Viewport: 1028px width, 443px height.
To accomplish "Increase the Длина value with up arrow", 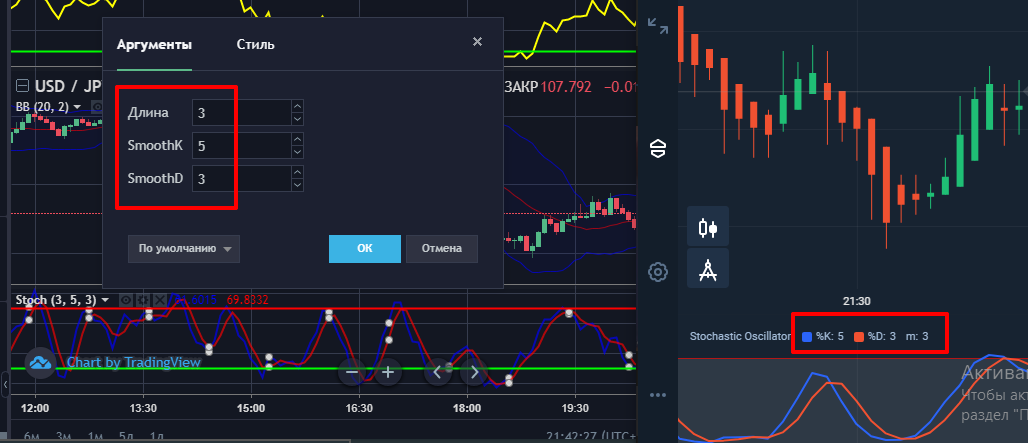I will click(297, 106).
